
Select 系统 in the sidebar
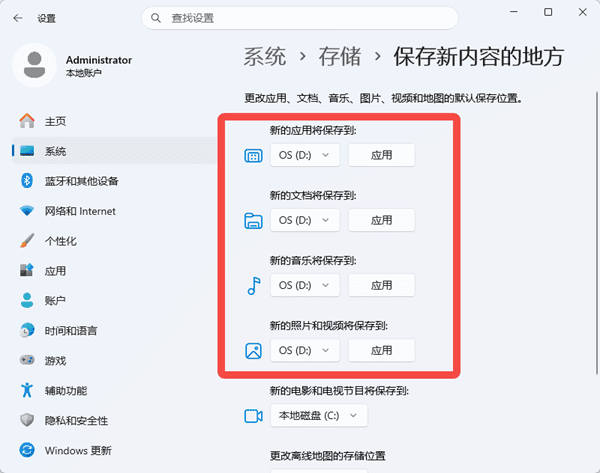click(x=114, y=151)
